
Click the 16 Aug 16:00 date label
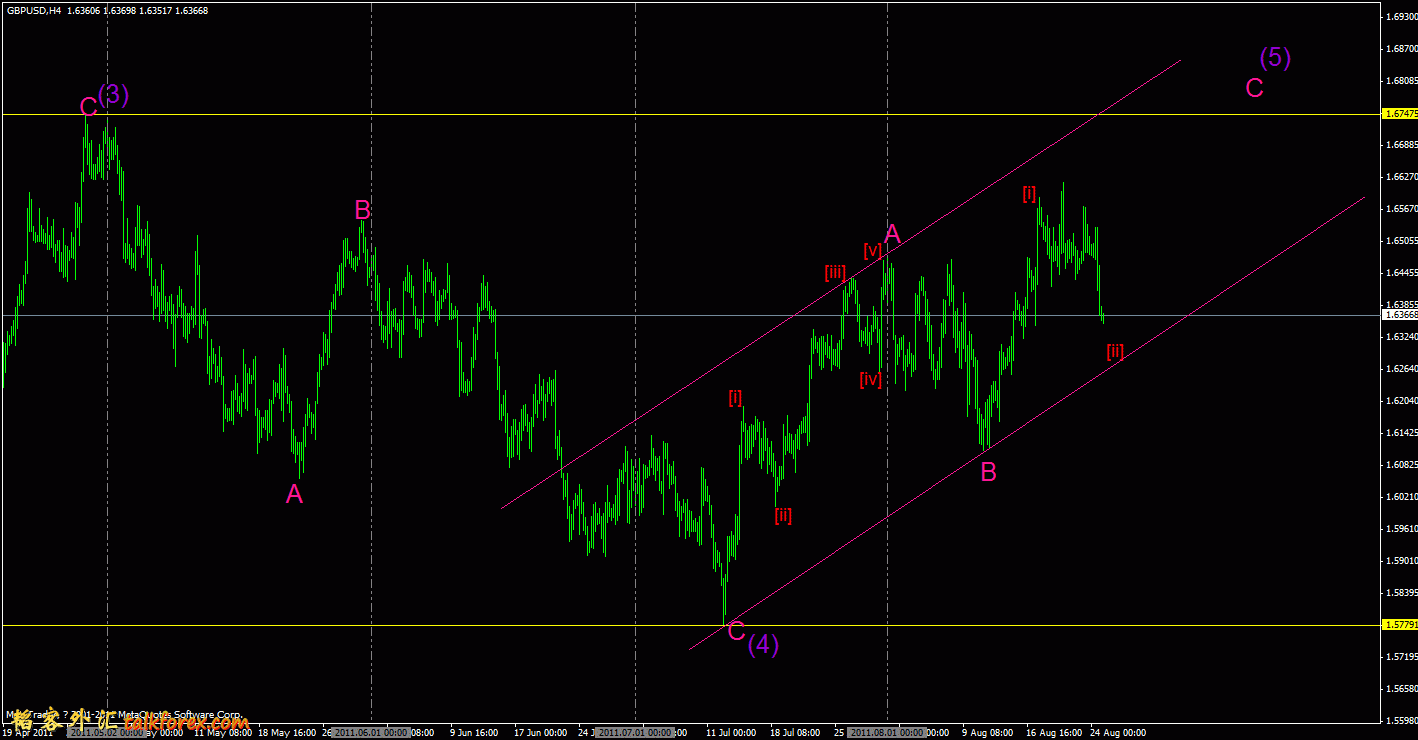tap(1053, 732)
